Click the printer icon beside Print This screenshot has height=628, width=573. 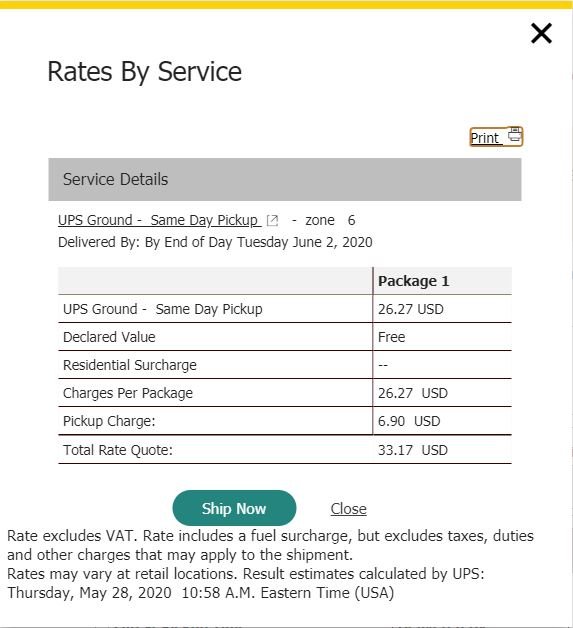click(515, 135)
